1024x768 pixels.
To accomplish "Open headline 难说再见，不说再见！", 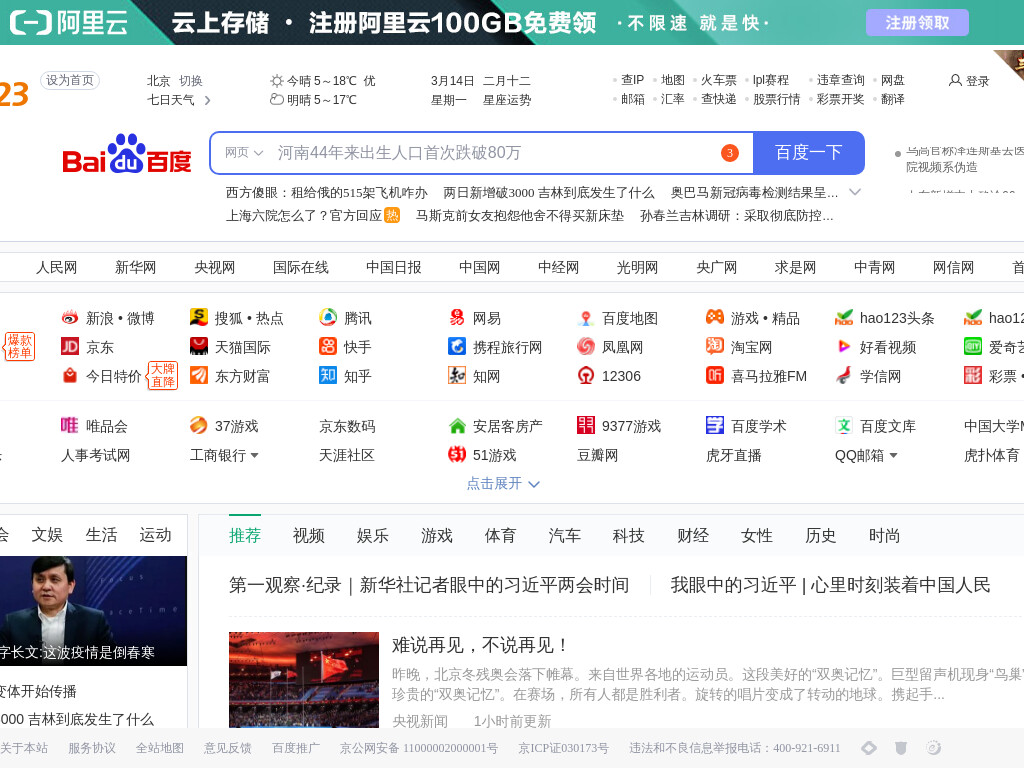I will pyautogui.click(x=480, y=645).
